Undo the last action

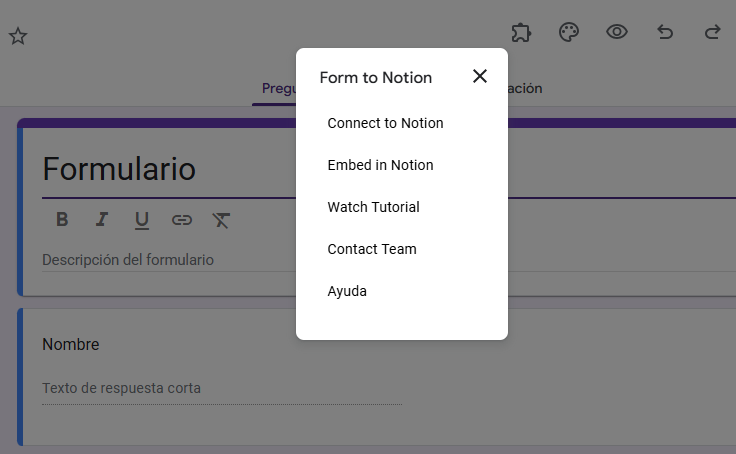point(665,32)
